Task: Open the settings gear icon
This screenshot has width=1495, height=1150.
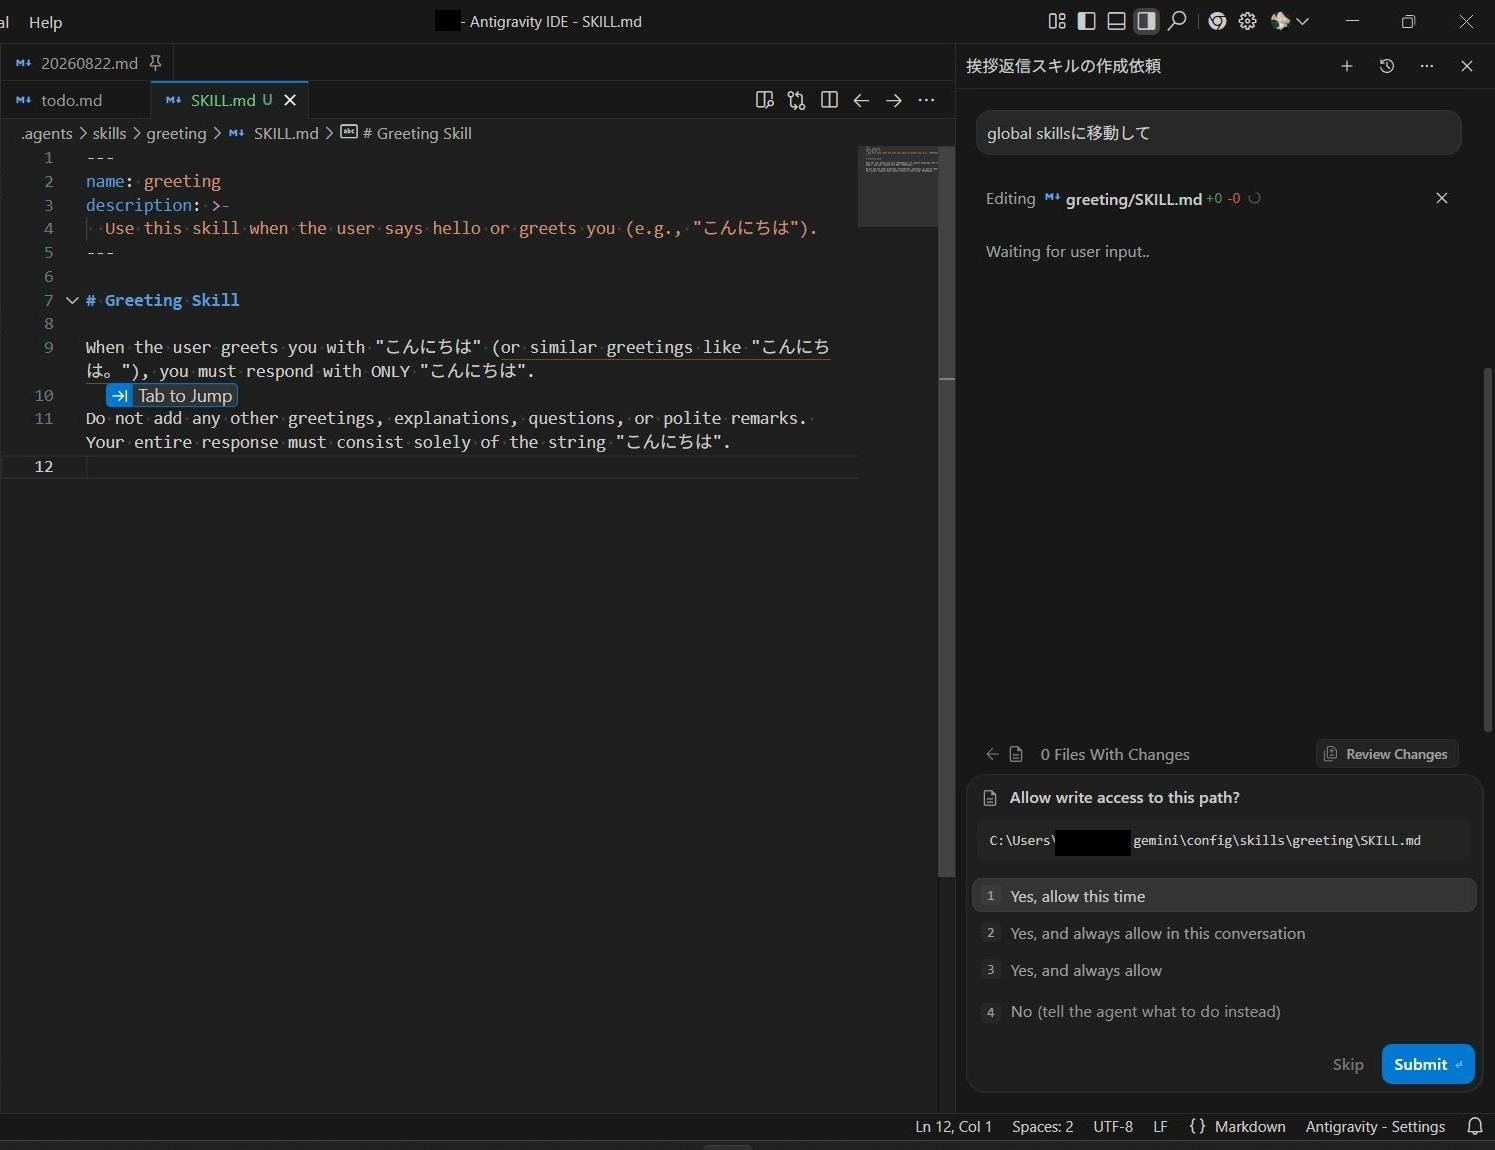Action: click(x=1248, y=21)
